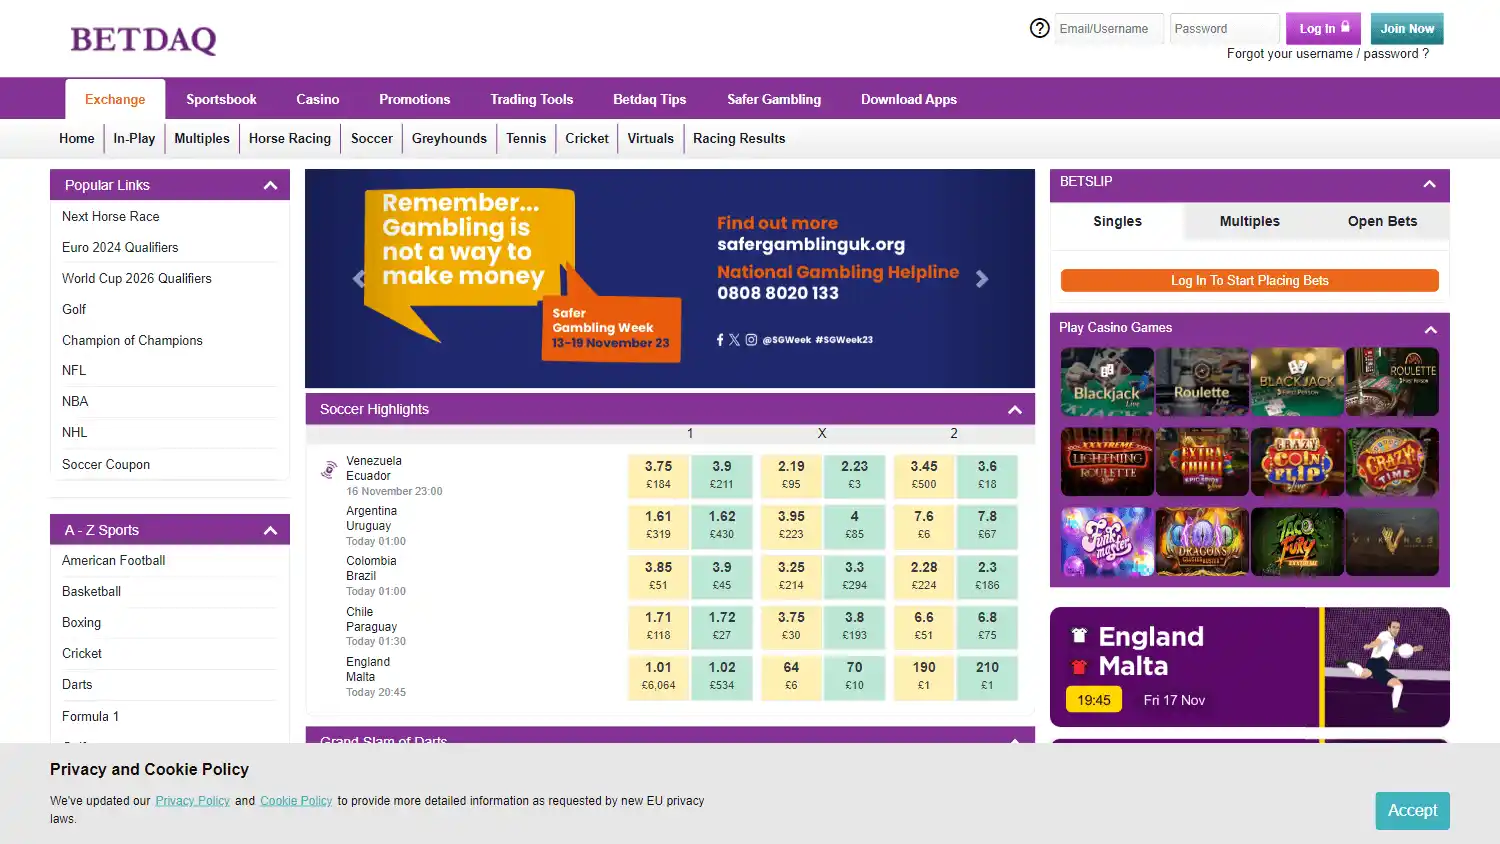Open the Exchange tab

pyautogui.click(x=115, y=99)
